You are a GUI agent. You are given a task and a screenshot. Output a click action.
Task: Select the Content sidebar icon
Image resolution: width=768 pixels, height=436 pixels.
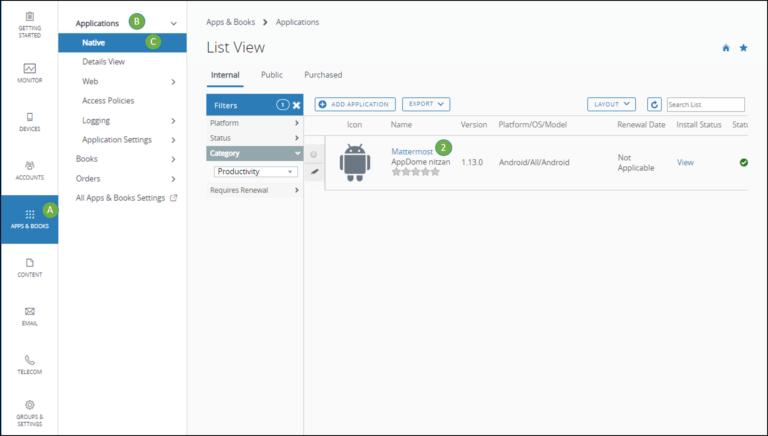click(x=29, y=267)
